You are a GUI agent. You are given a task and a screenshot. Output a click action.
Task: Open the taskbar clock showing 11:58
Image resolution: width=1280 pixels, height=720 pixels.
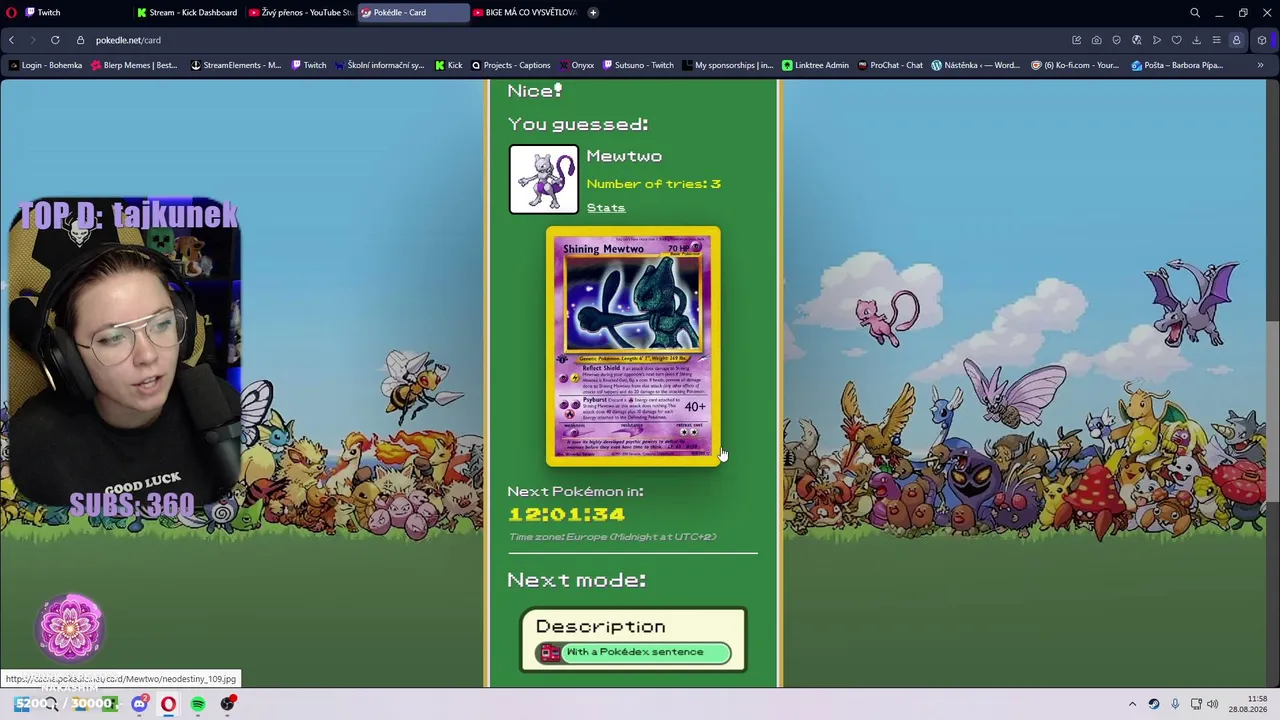tap(1248, 704)
